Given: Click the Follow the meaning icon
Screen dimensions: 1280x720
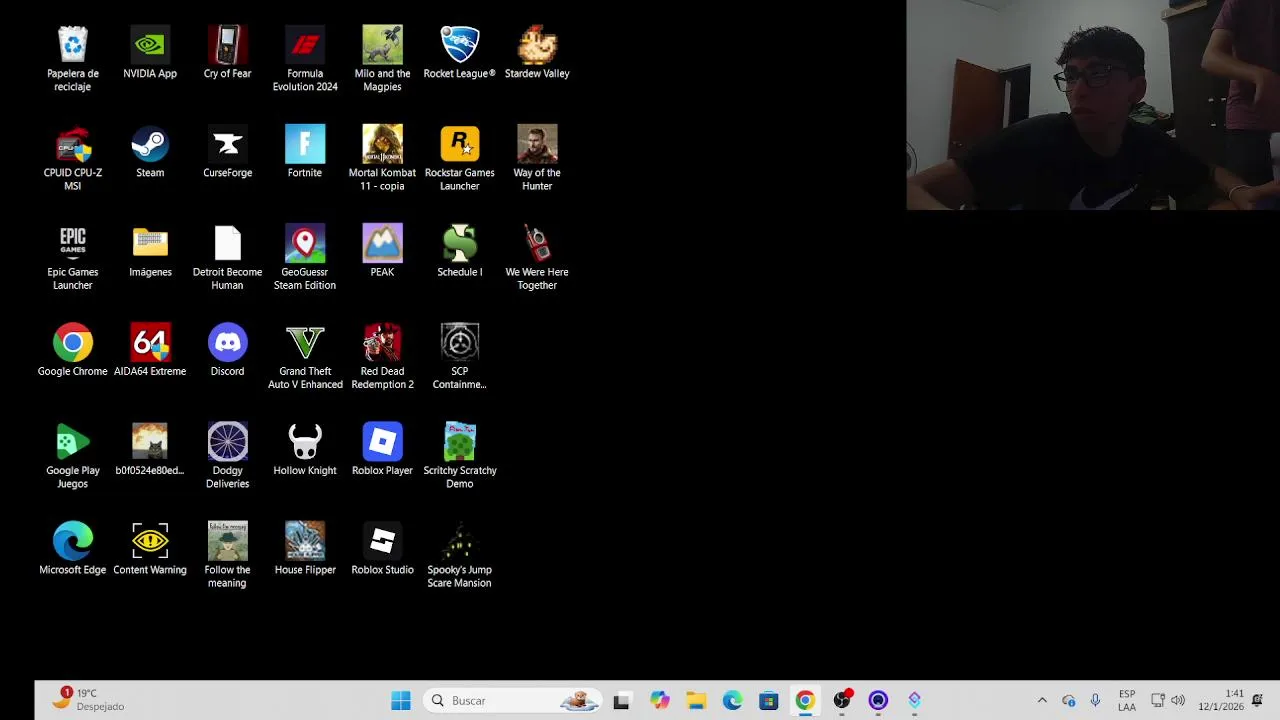Looking at the screenshot, I should click(227, 554).
